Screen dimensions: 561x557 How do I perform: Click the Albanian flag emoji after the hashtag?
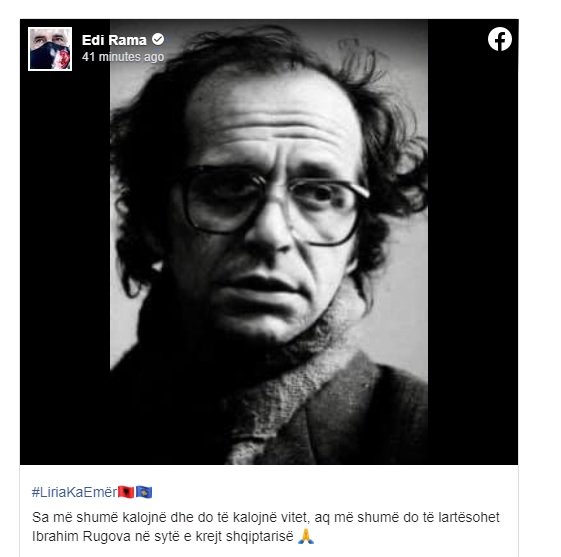[x=126, y=492]
